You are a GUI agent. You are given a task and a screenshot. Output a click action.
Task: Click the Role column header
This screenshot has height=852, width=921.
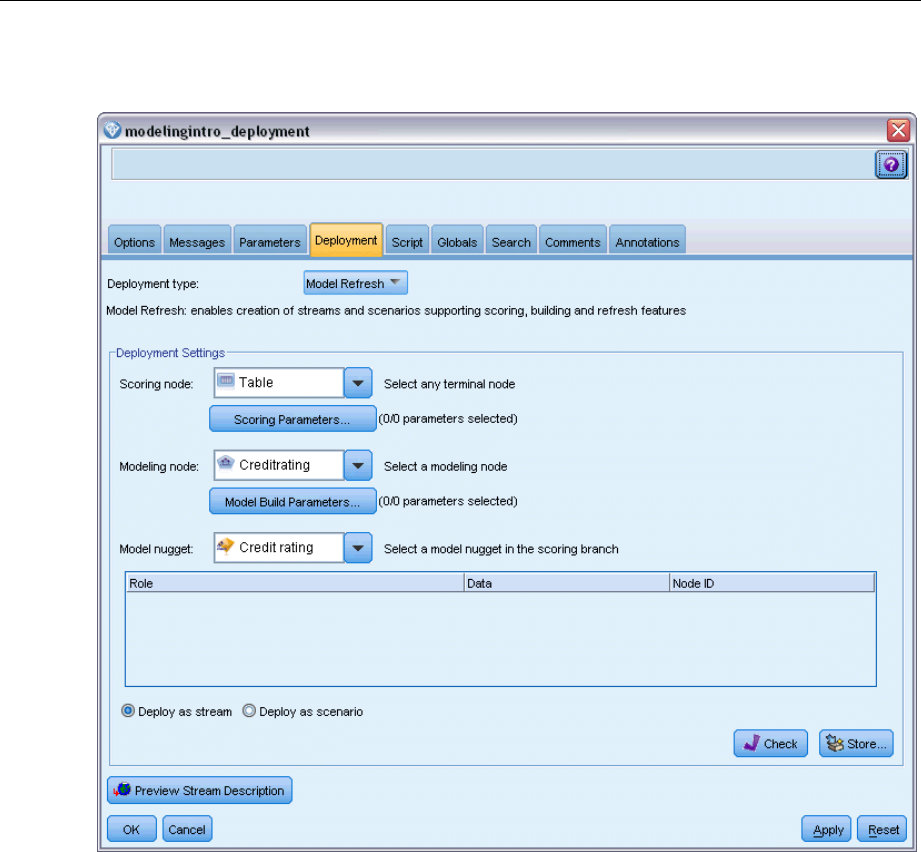coord(294,582)
